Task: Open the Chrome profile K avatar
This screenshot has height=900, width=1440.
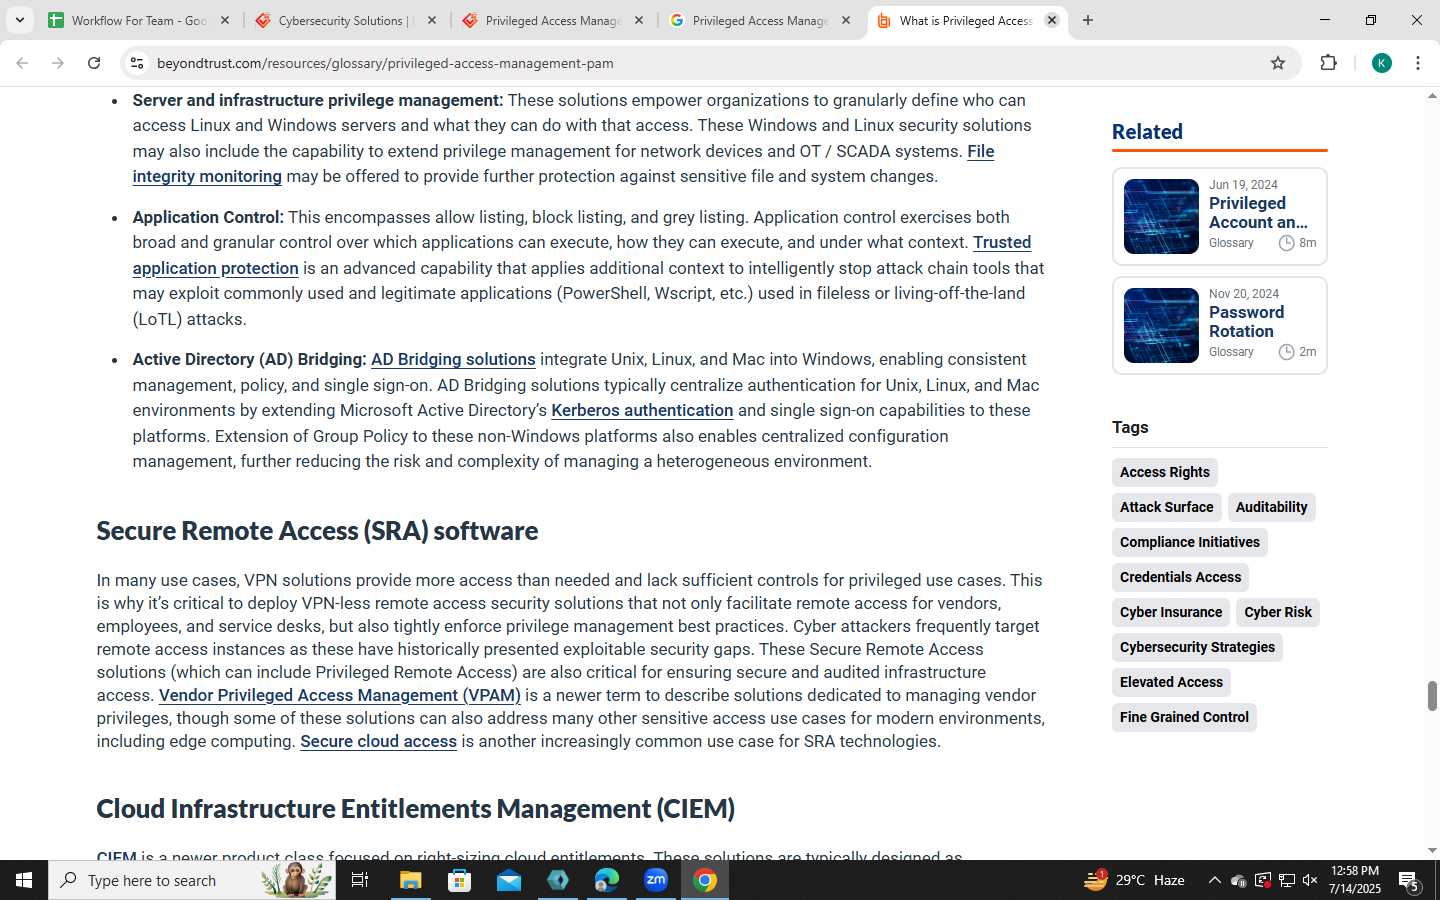Action: (x=1382, y=63)
